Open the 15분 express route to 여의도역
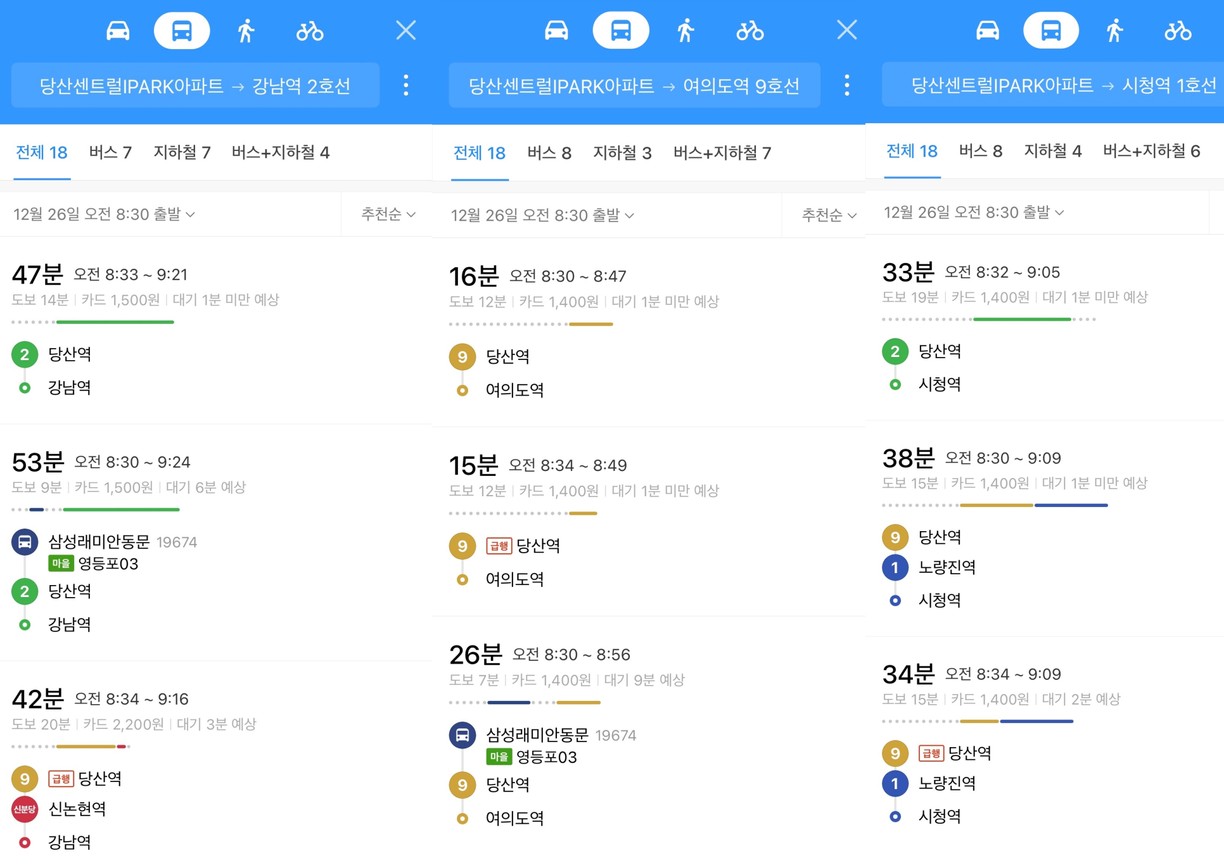Screen dimensions: 1224x864 [649, 521]
